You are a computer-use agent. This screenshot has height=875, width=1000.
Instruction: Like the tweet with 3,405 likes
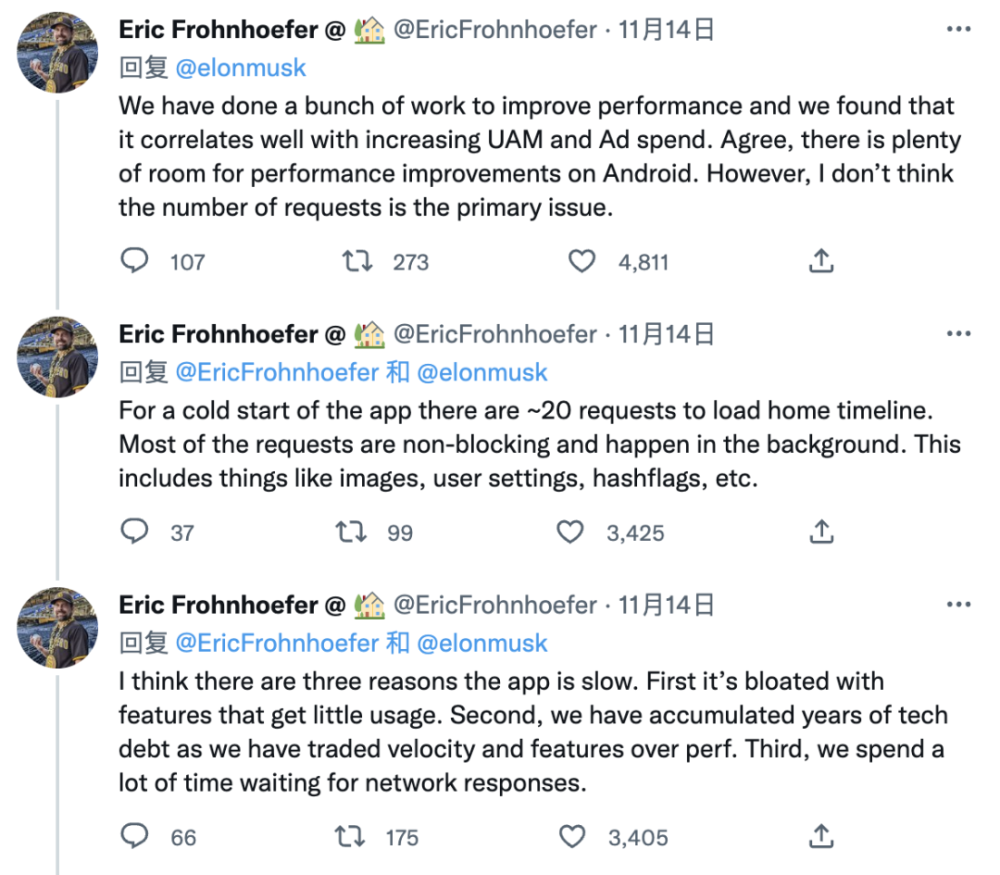click(x=572, y=836)
